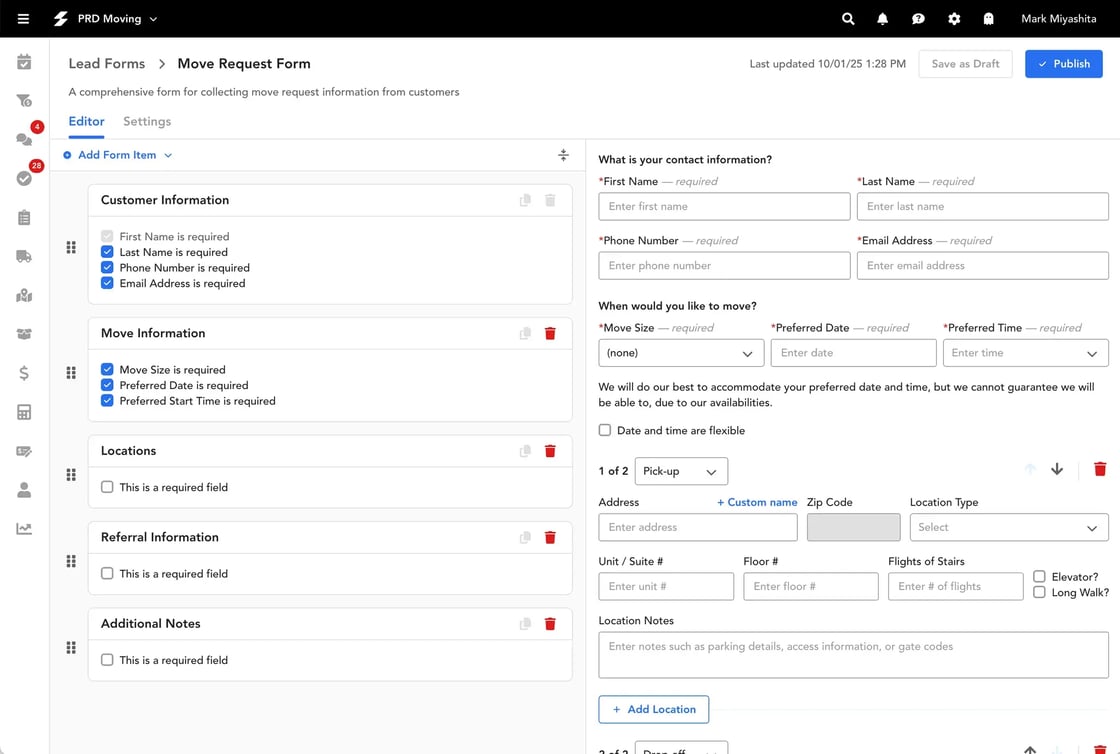
Task: Open the search icon in top bar
Action: click(848, 19)
